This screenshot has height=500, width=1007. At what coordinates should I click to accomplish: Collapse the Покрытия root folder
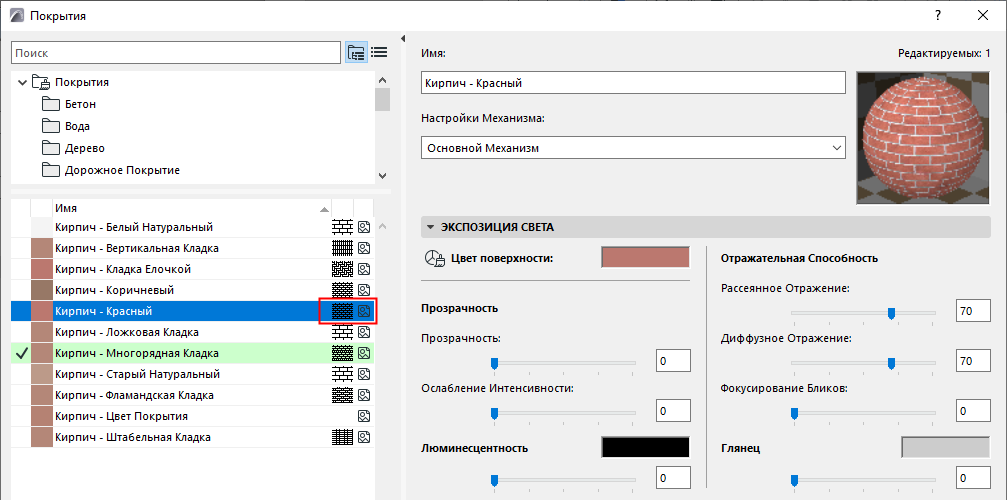(x=22, y=82)
